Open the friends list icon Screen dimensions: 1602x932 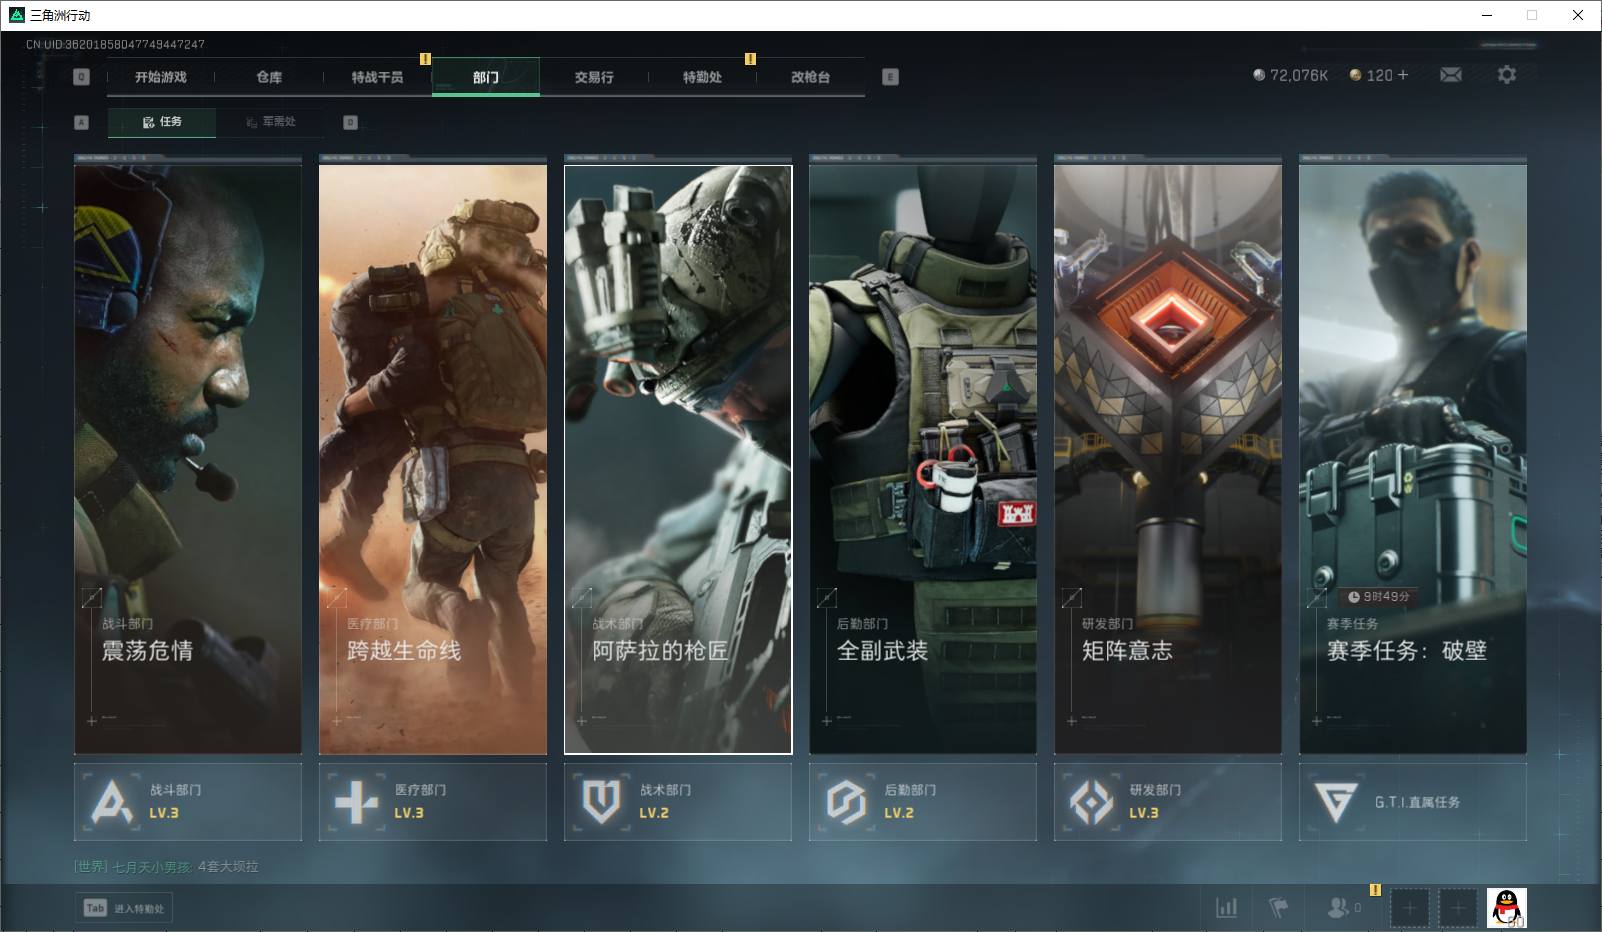1338,907
